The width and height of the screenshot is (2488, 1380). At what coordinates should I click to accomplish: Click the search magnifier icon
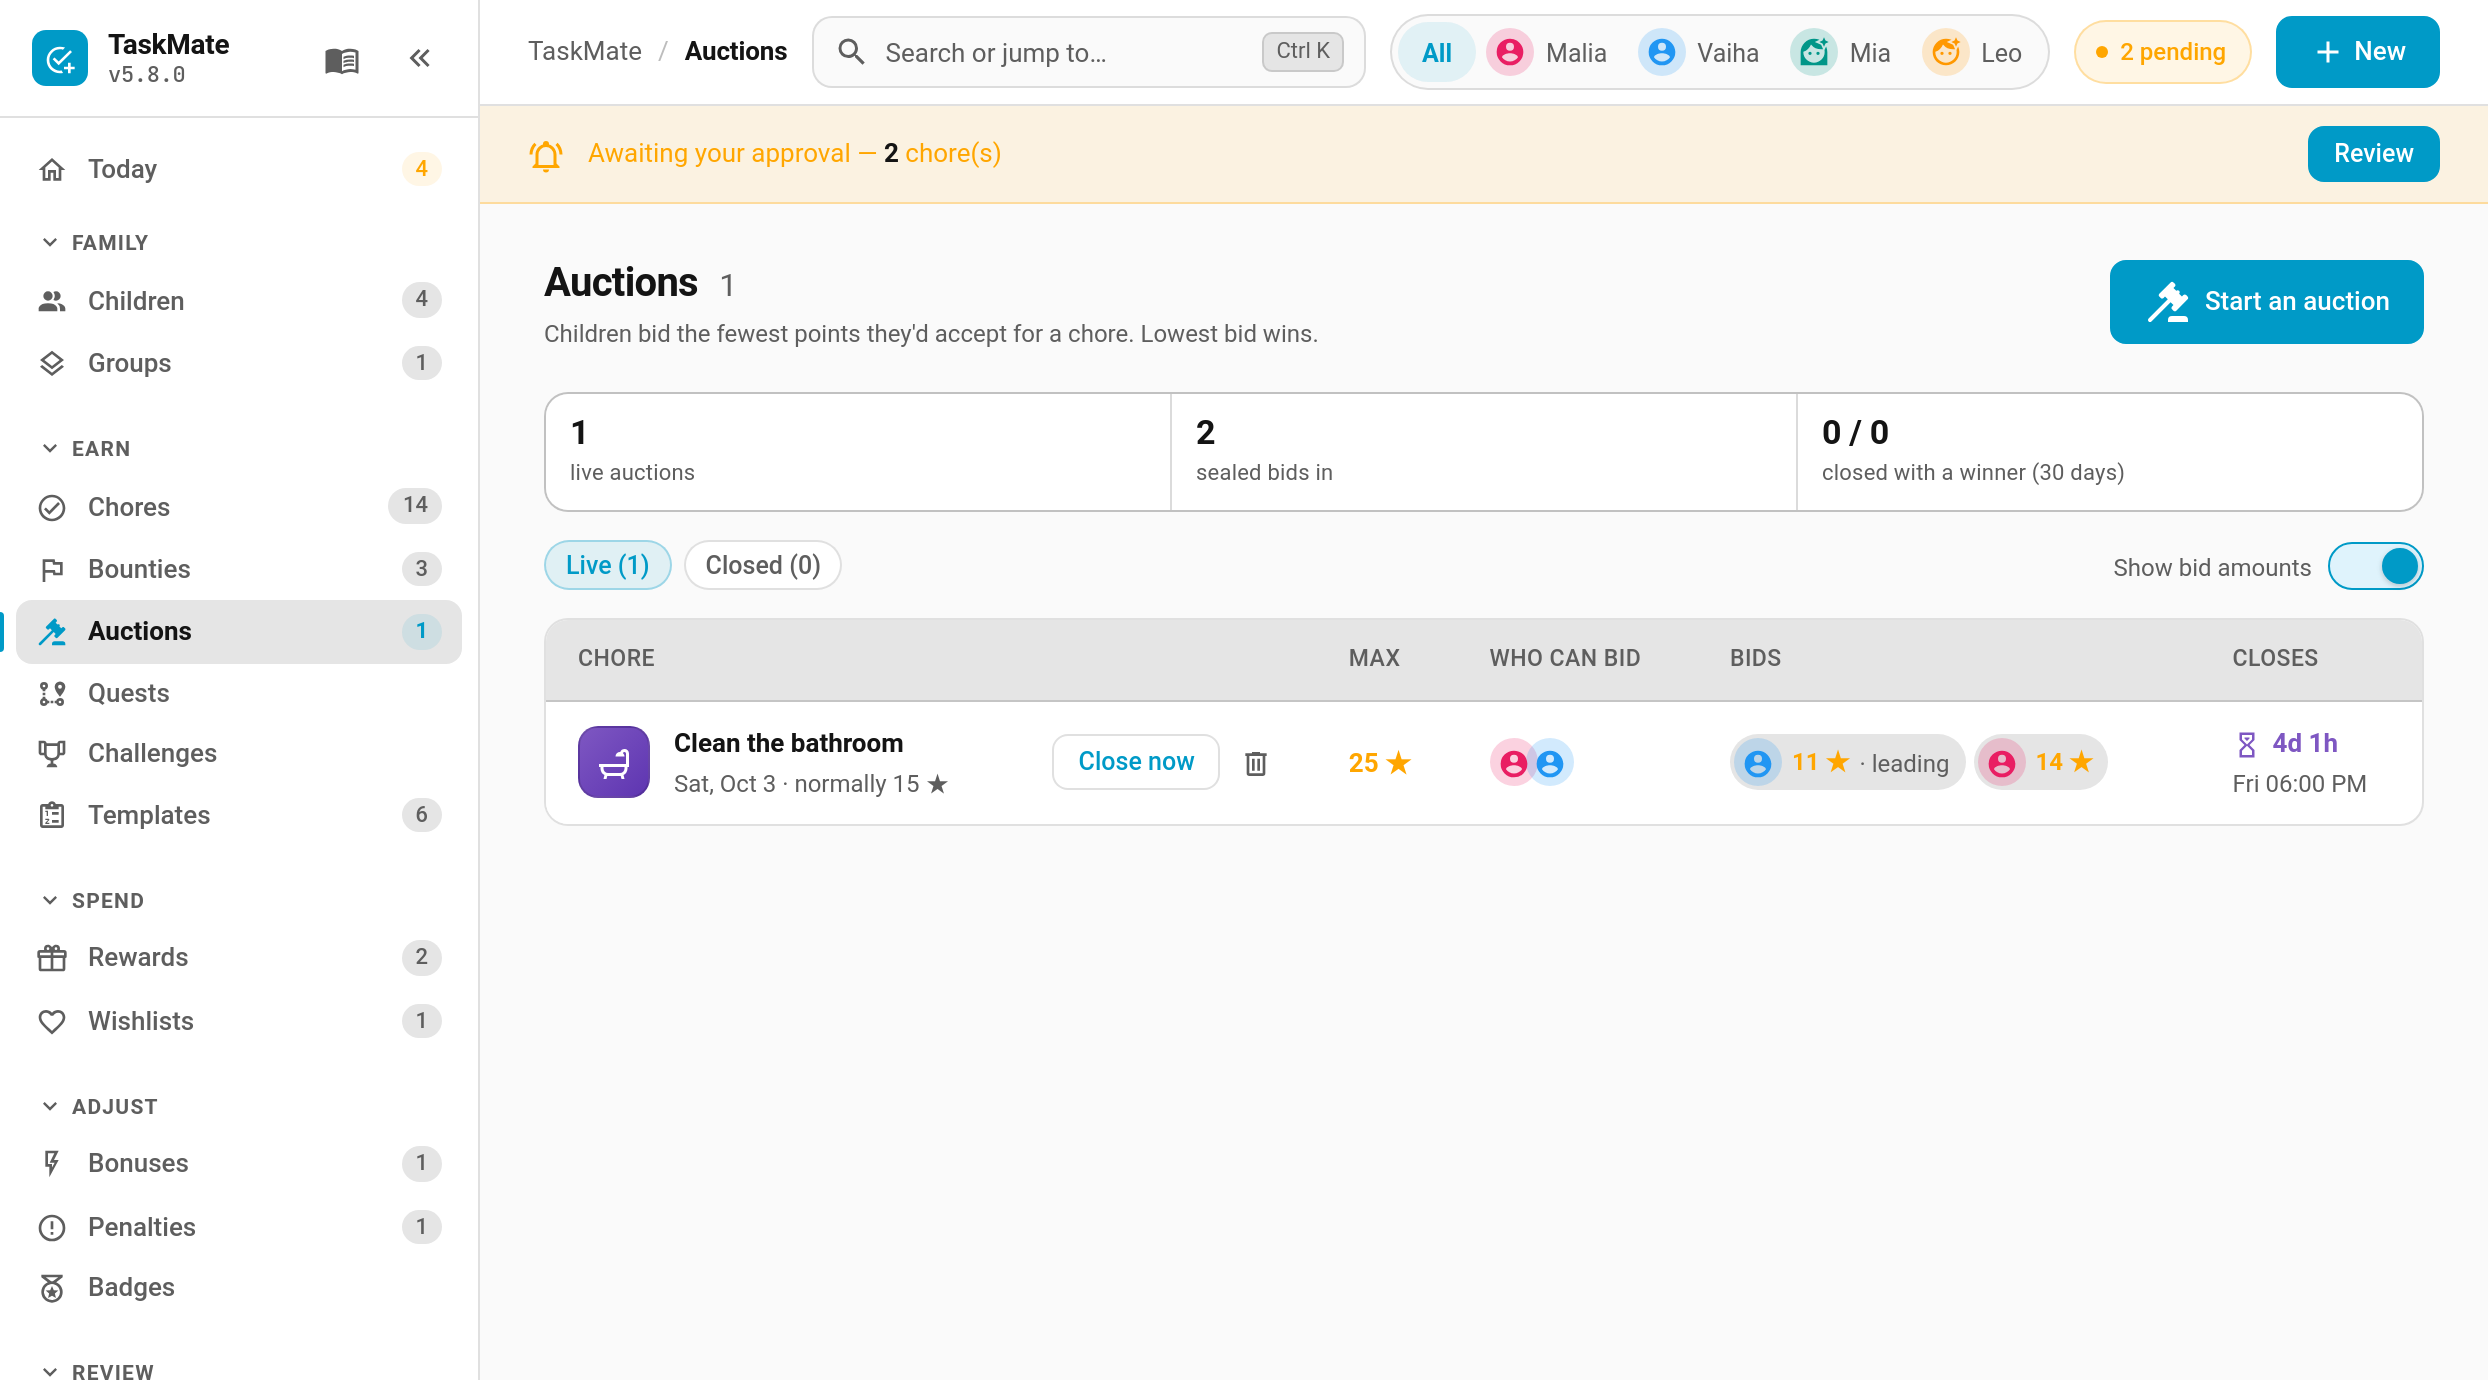(x=851, y=52)
